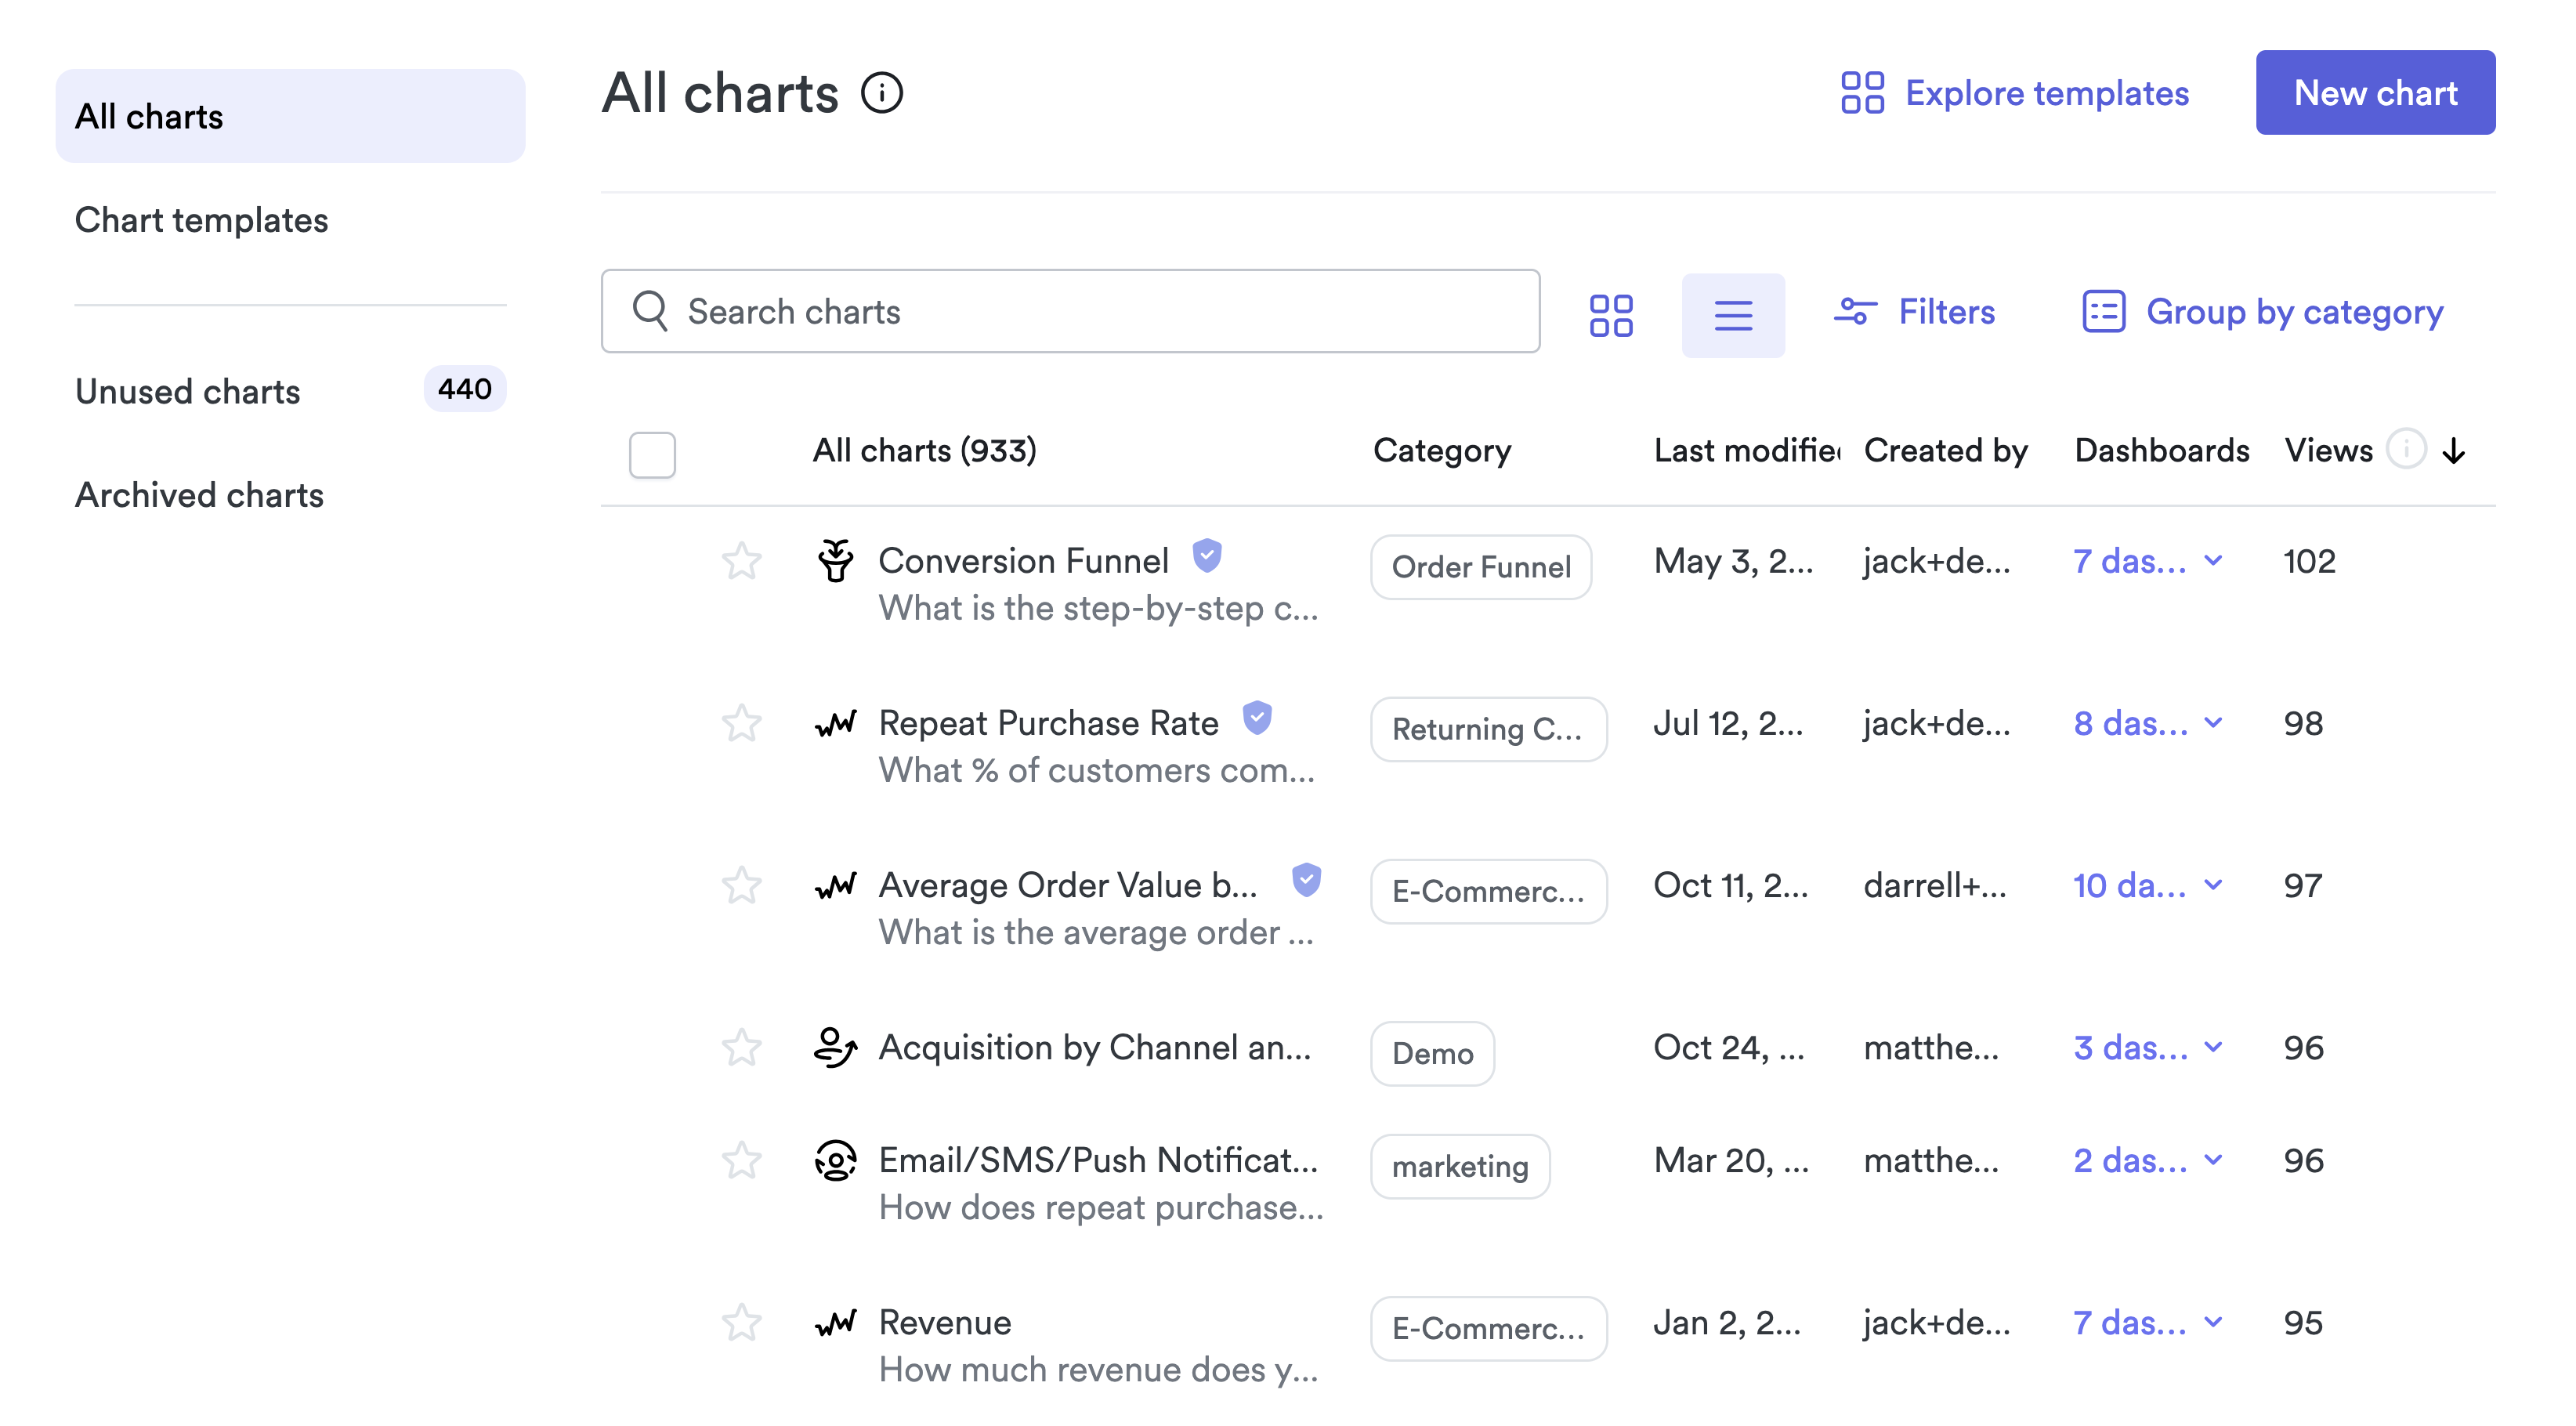The height and width of the screenshot is (1426, 2576).
Task: Switch to grid view layout
Action: [x=1611, y=314]
